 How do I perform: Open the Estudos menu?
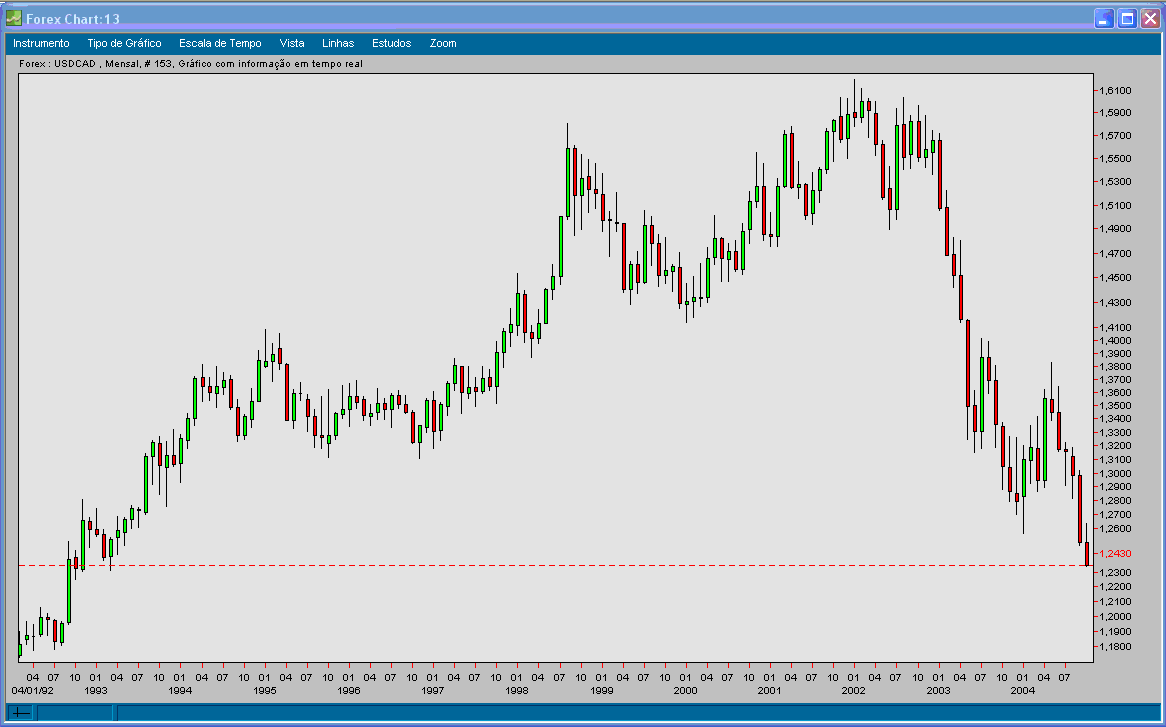coord(390,43)
